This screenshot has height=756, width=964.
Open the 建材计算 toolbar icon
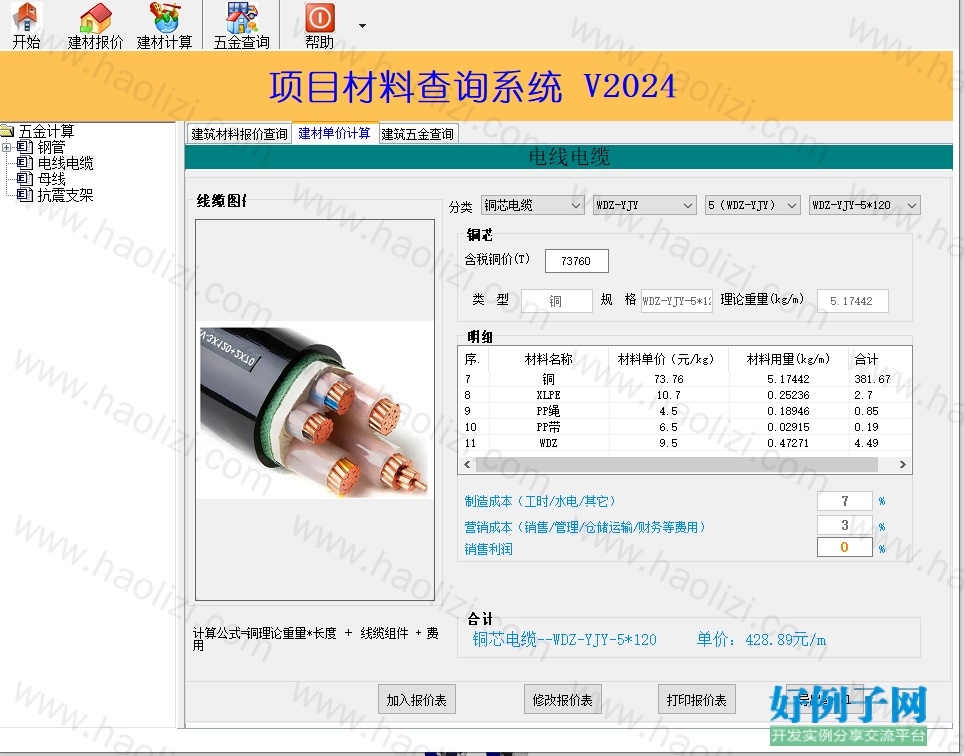pyautogui.click(x=165, y=25)
